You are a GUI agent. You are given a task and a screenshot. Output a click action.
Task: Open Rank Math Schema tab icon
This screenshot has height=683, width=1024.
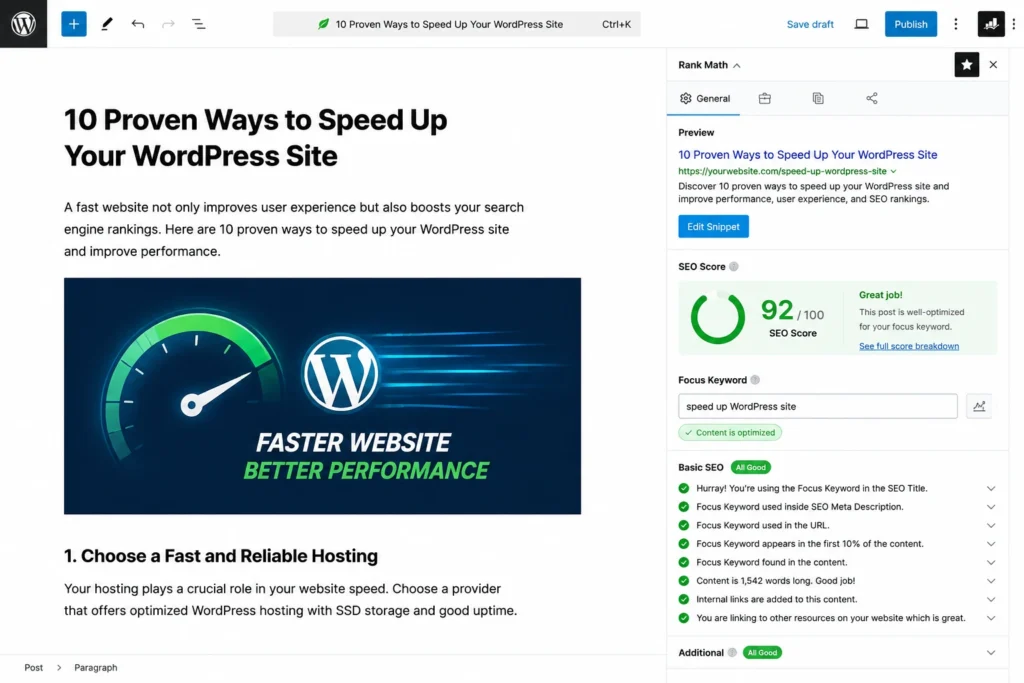click(818, 99)
